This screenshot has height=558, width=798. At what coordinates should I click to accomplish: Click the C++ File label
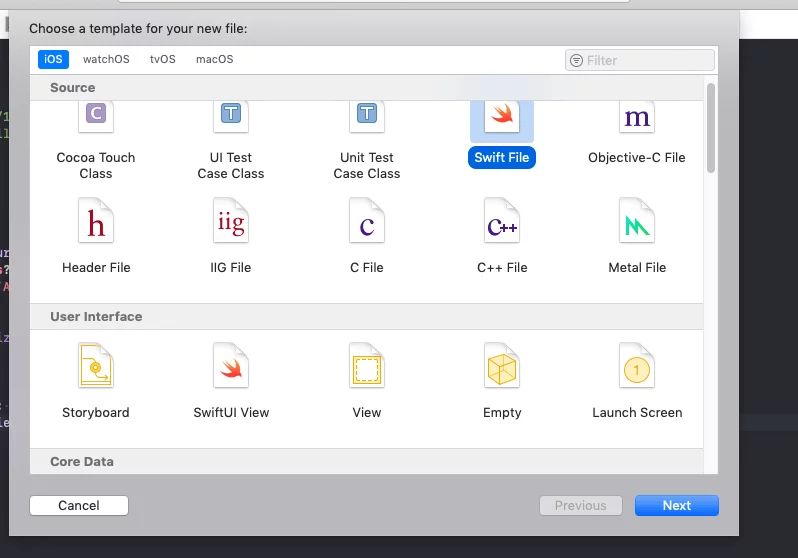click(502, 268)
